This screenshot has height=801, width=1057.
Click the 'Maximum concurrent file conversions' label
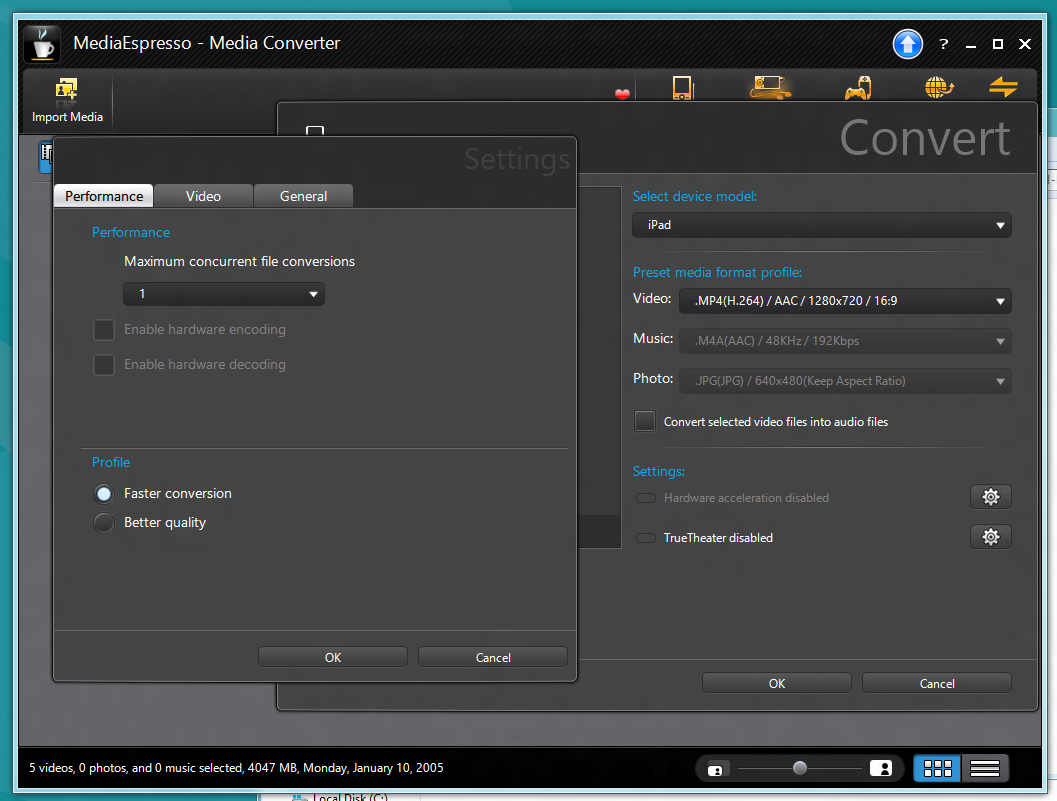pos(239,262)
